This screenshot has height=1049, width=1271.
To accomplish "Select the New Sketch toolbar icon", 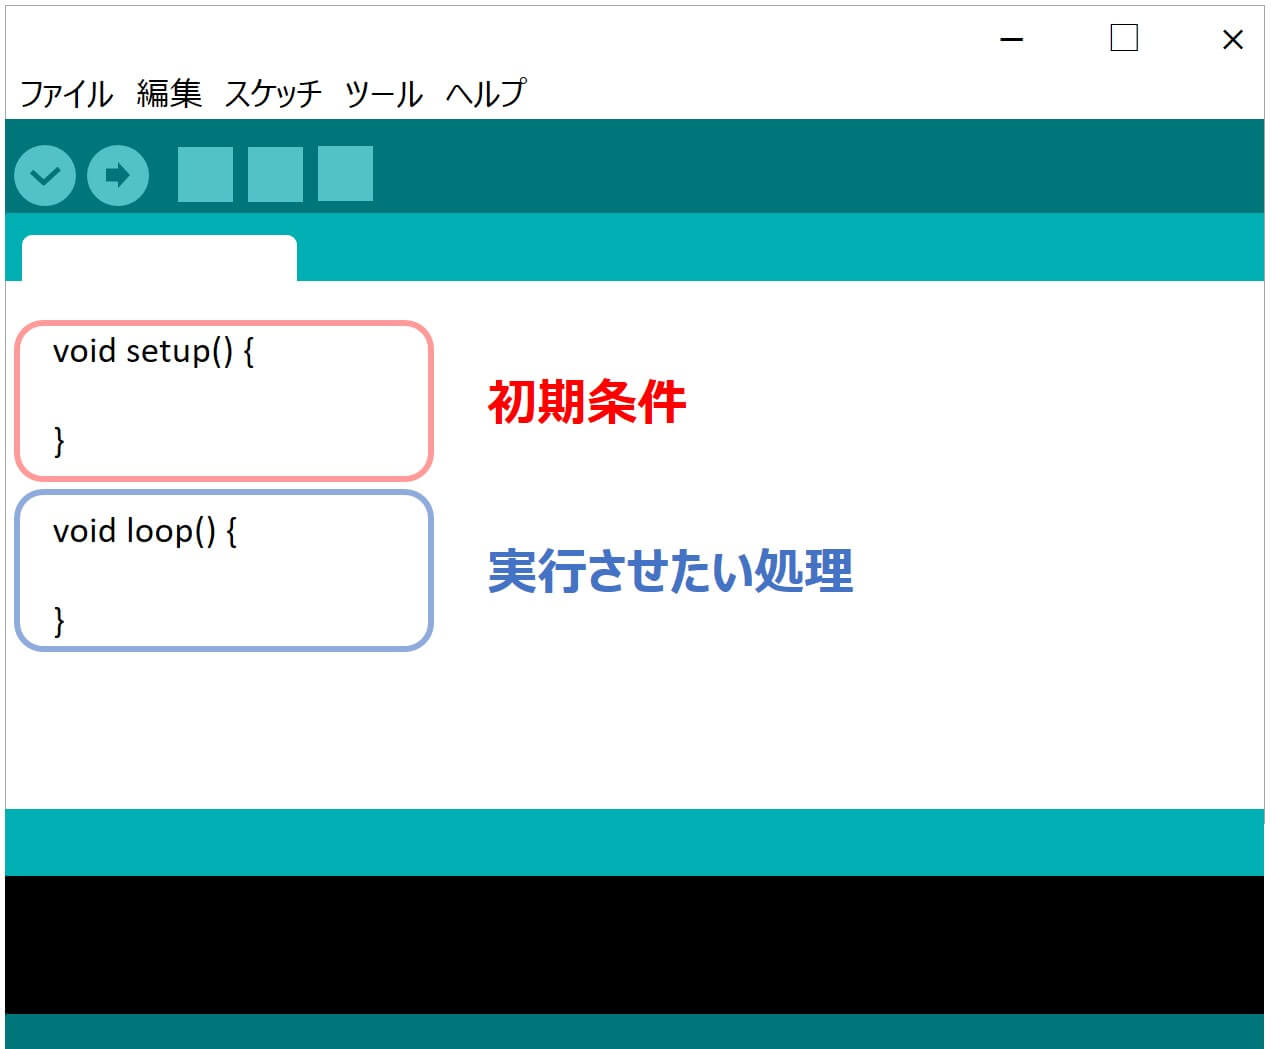I will (204, 175).
